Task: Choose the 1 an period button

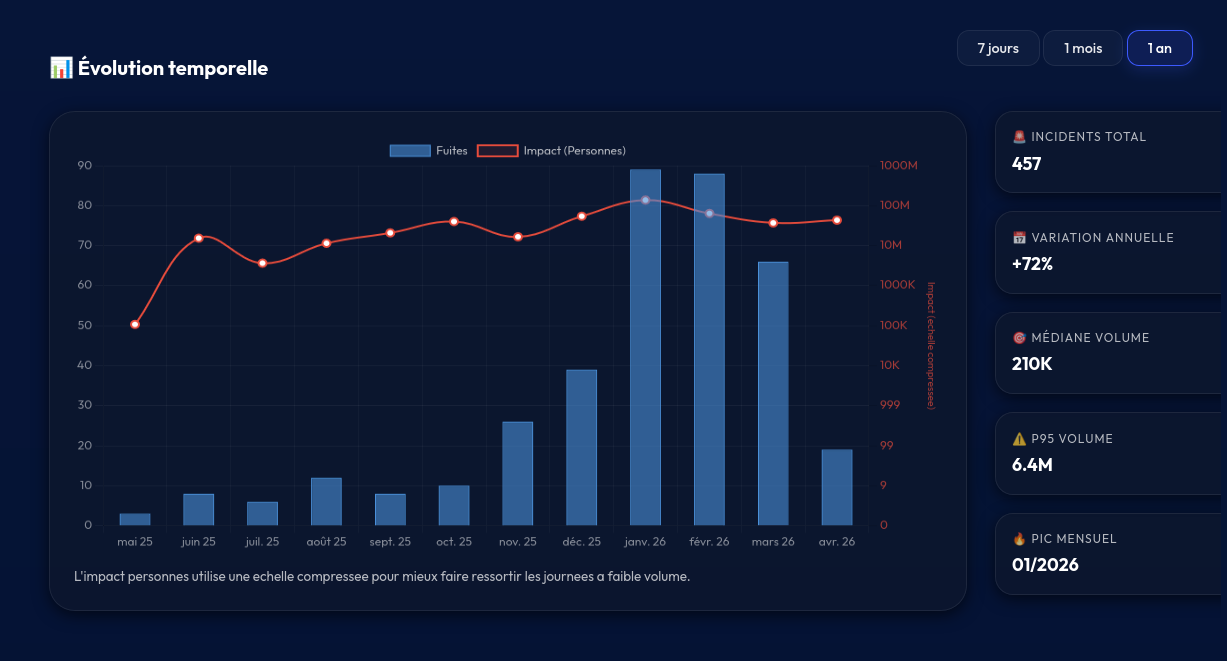Action: 1159,48
